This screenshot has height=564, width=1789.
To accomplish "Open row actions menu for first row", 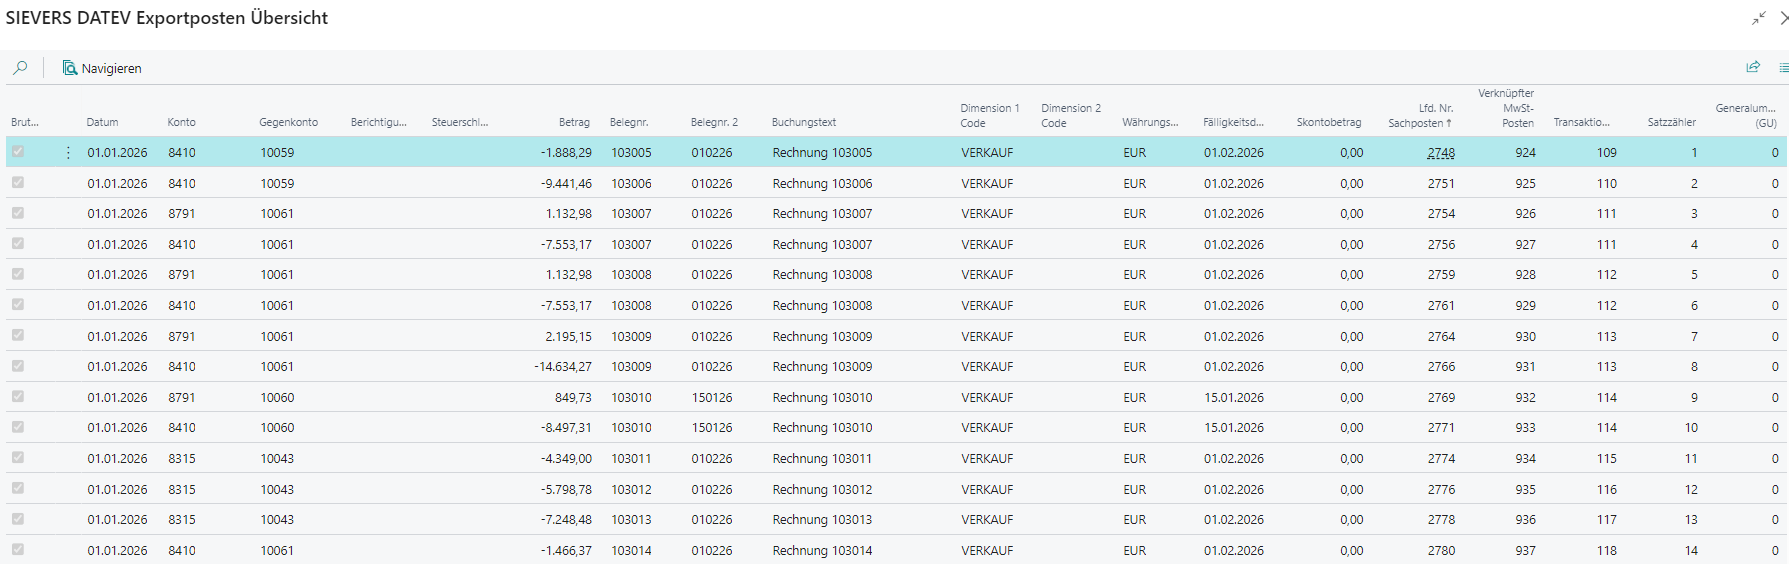I will pos(68,153).
